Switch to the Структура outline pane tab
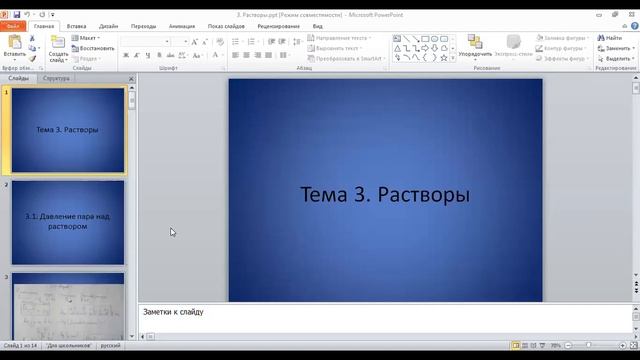Screen dimensions: 640x360 pos(56,78)
